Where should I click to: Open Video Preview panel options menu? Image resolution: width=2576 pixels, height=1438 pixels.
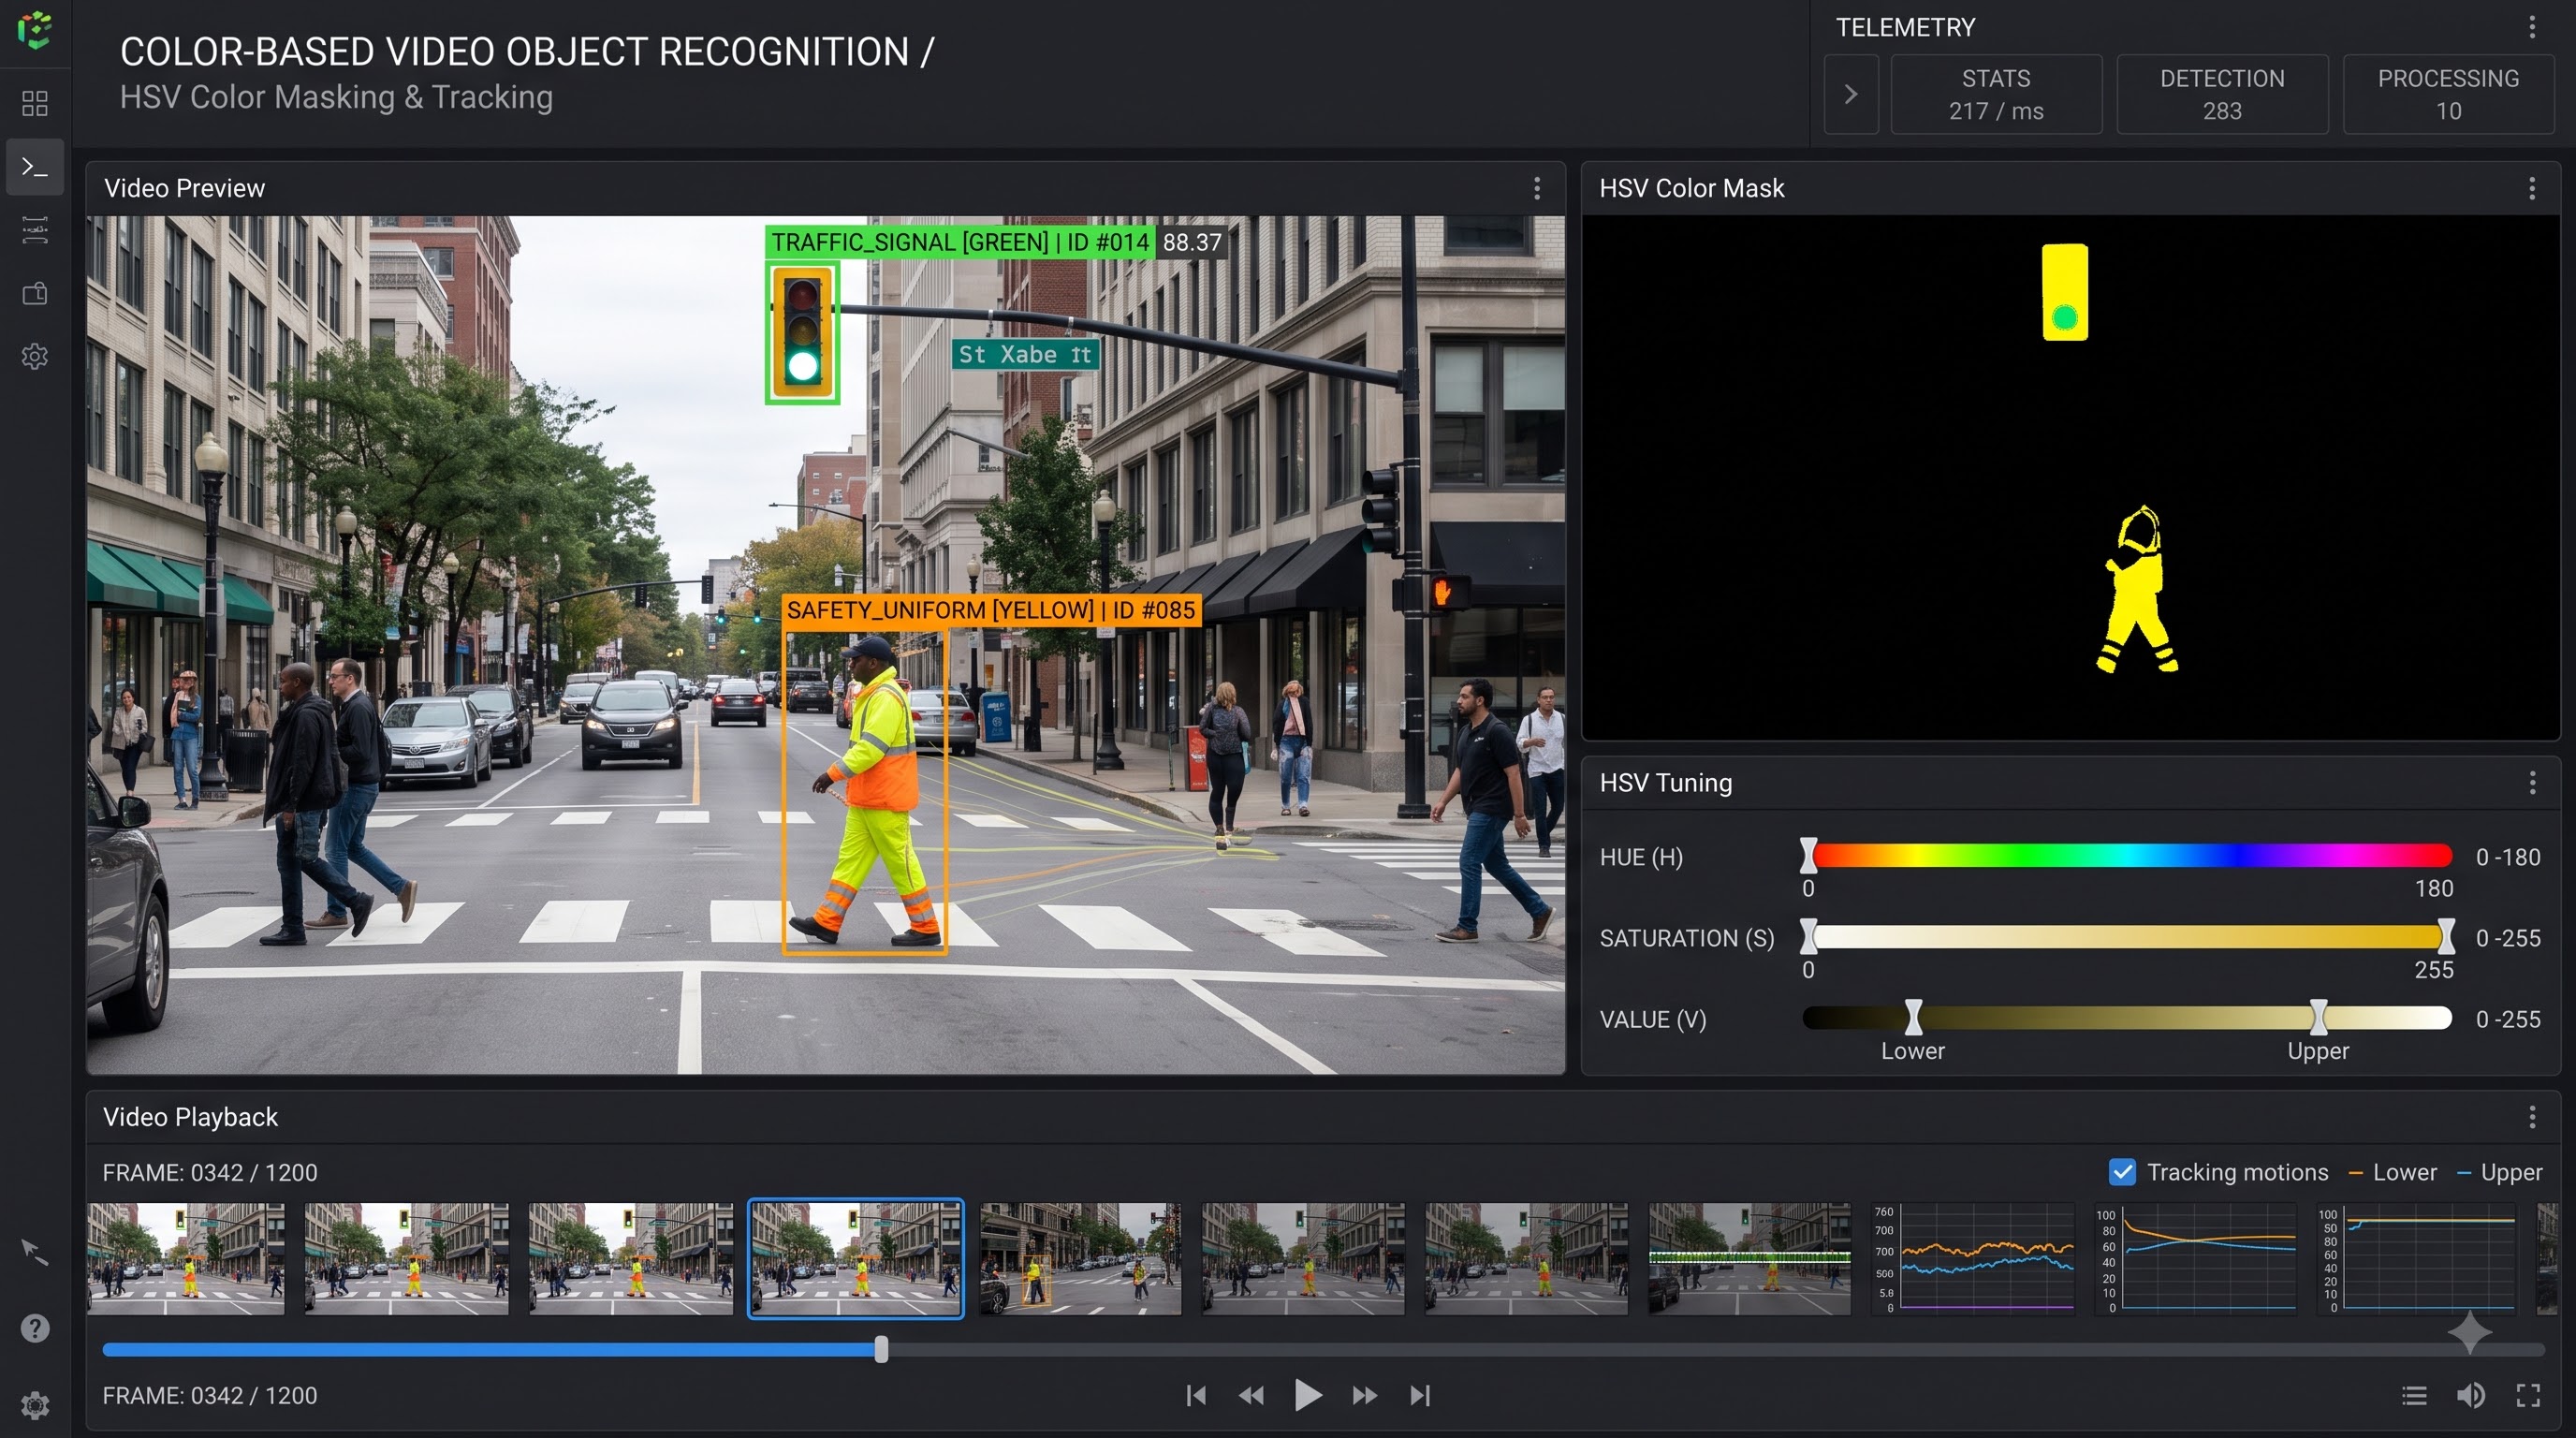1537,188
